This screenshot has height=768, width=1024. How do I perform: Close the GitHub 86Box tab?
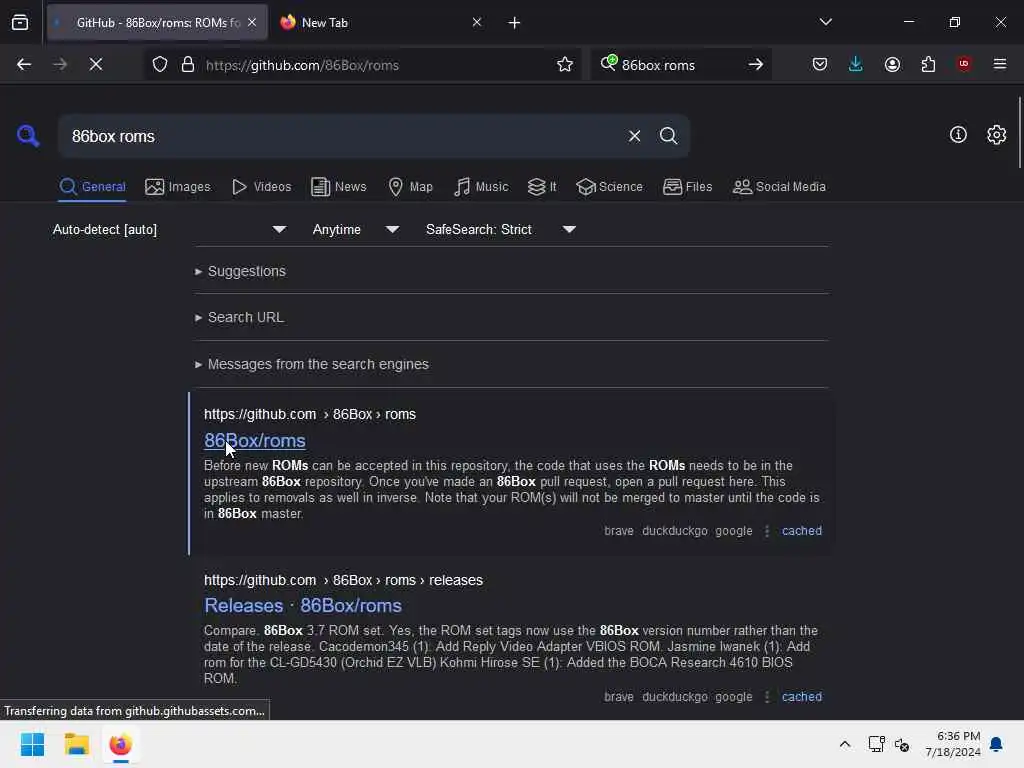click(x=252, y=22)
